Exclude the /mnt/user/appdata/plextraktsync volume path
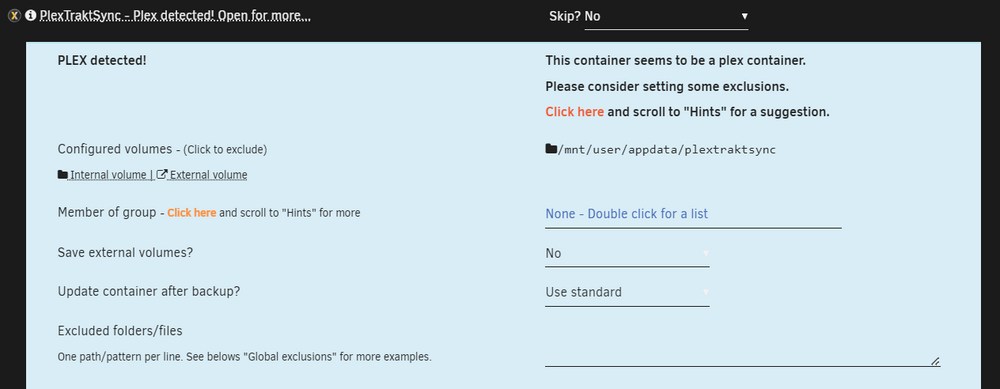This screenshot has width=1000, height=389. (666, 150)
